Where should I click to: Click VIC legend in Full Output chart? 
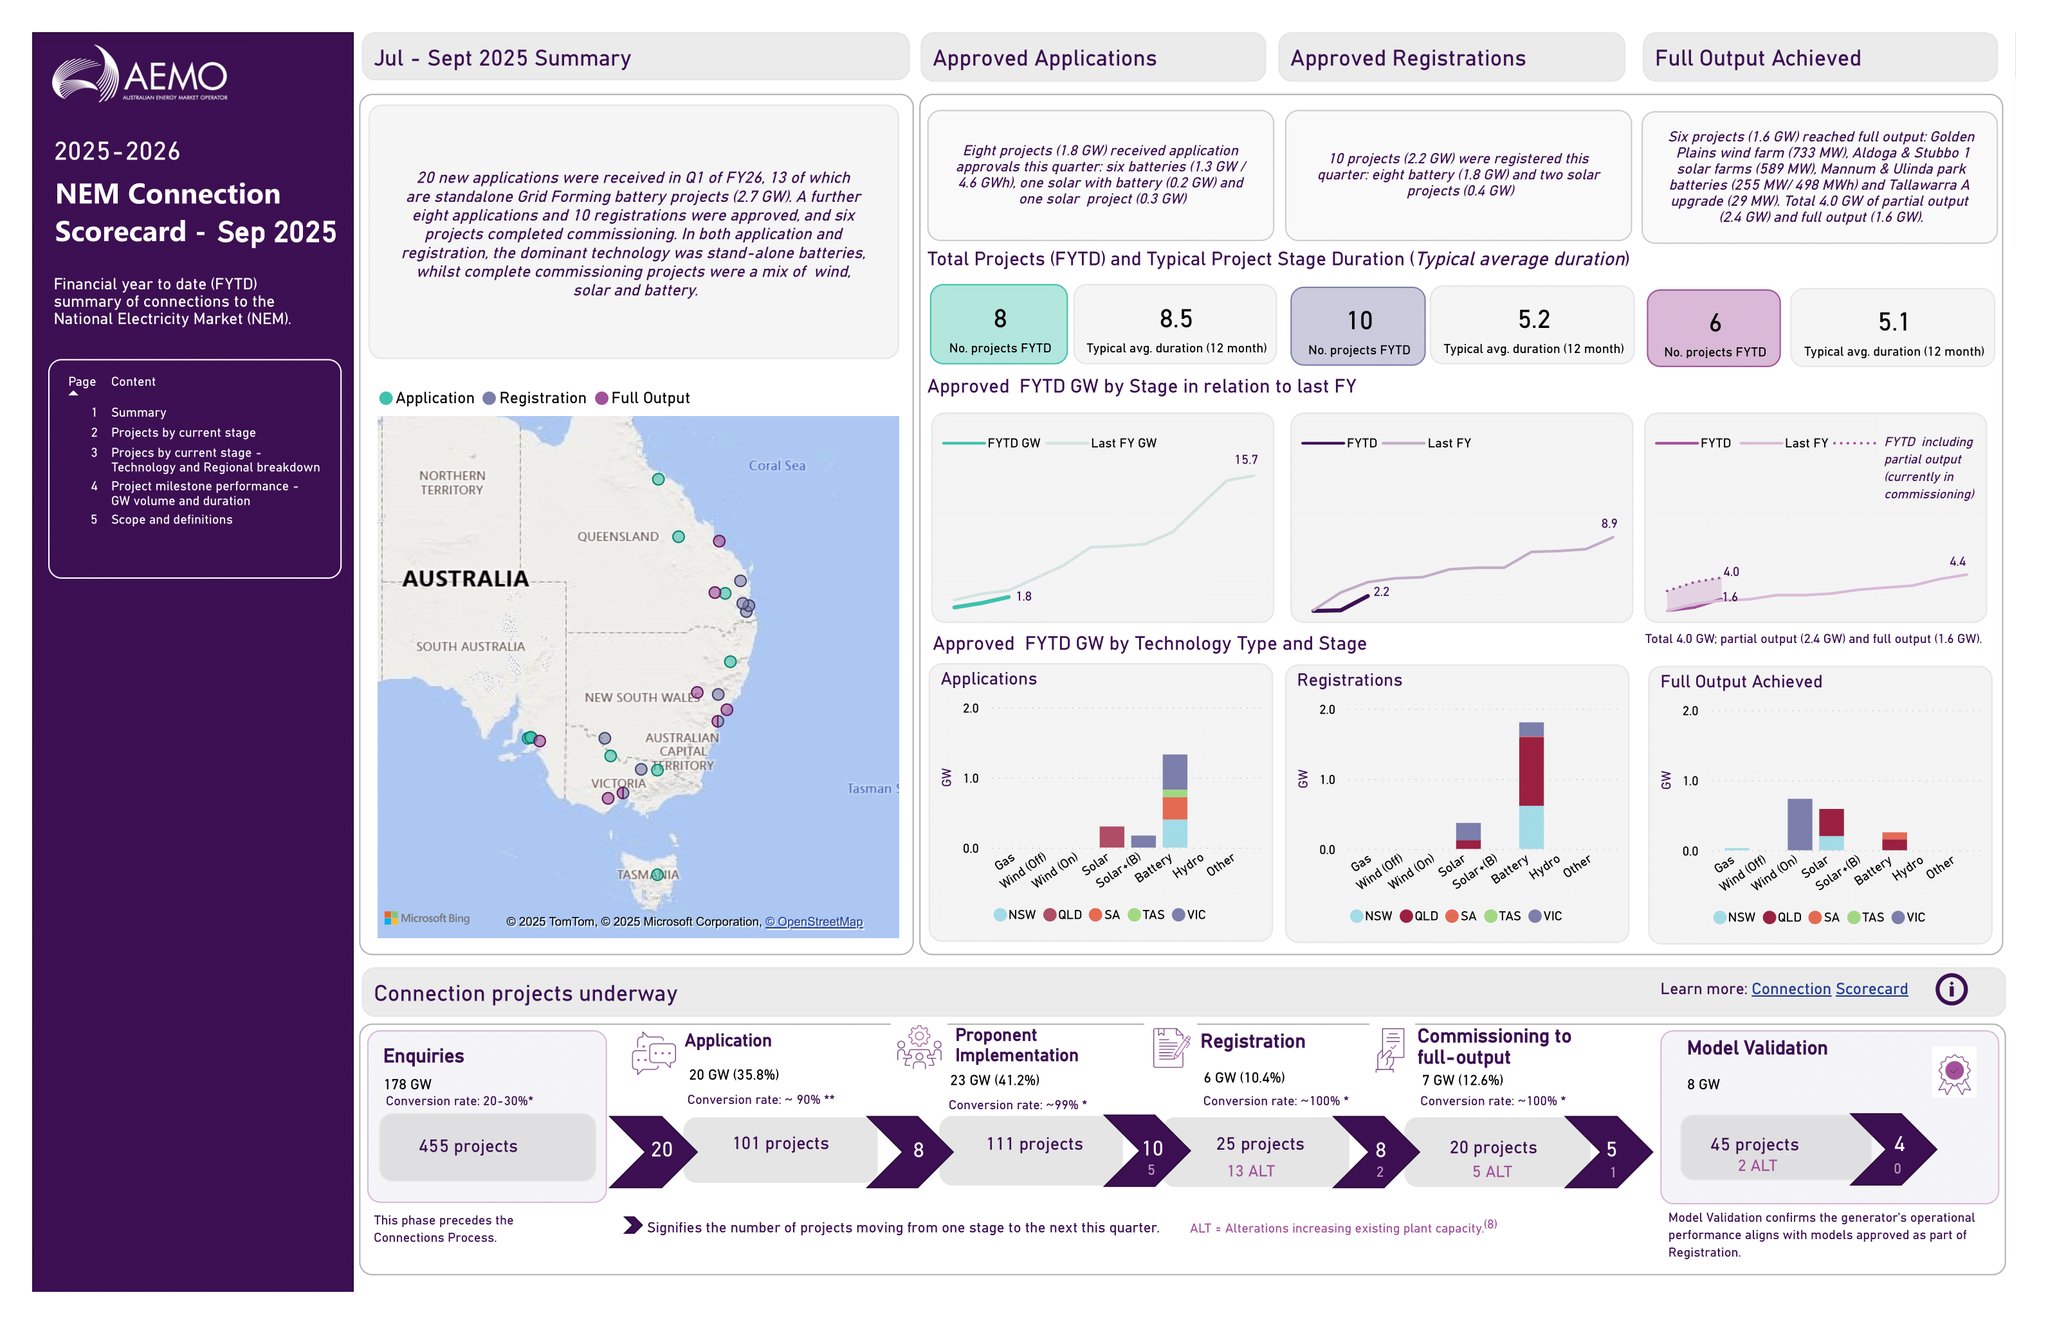(x=1908, y=917)
